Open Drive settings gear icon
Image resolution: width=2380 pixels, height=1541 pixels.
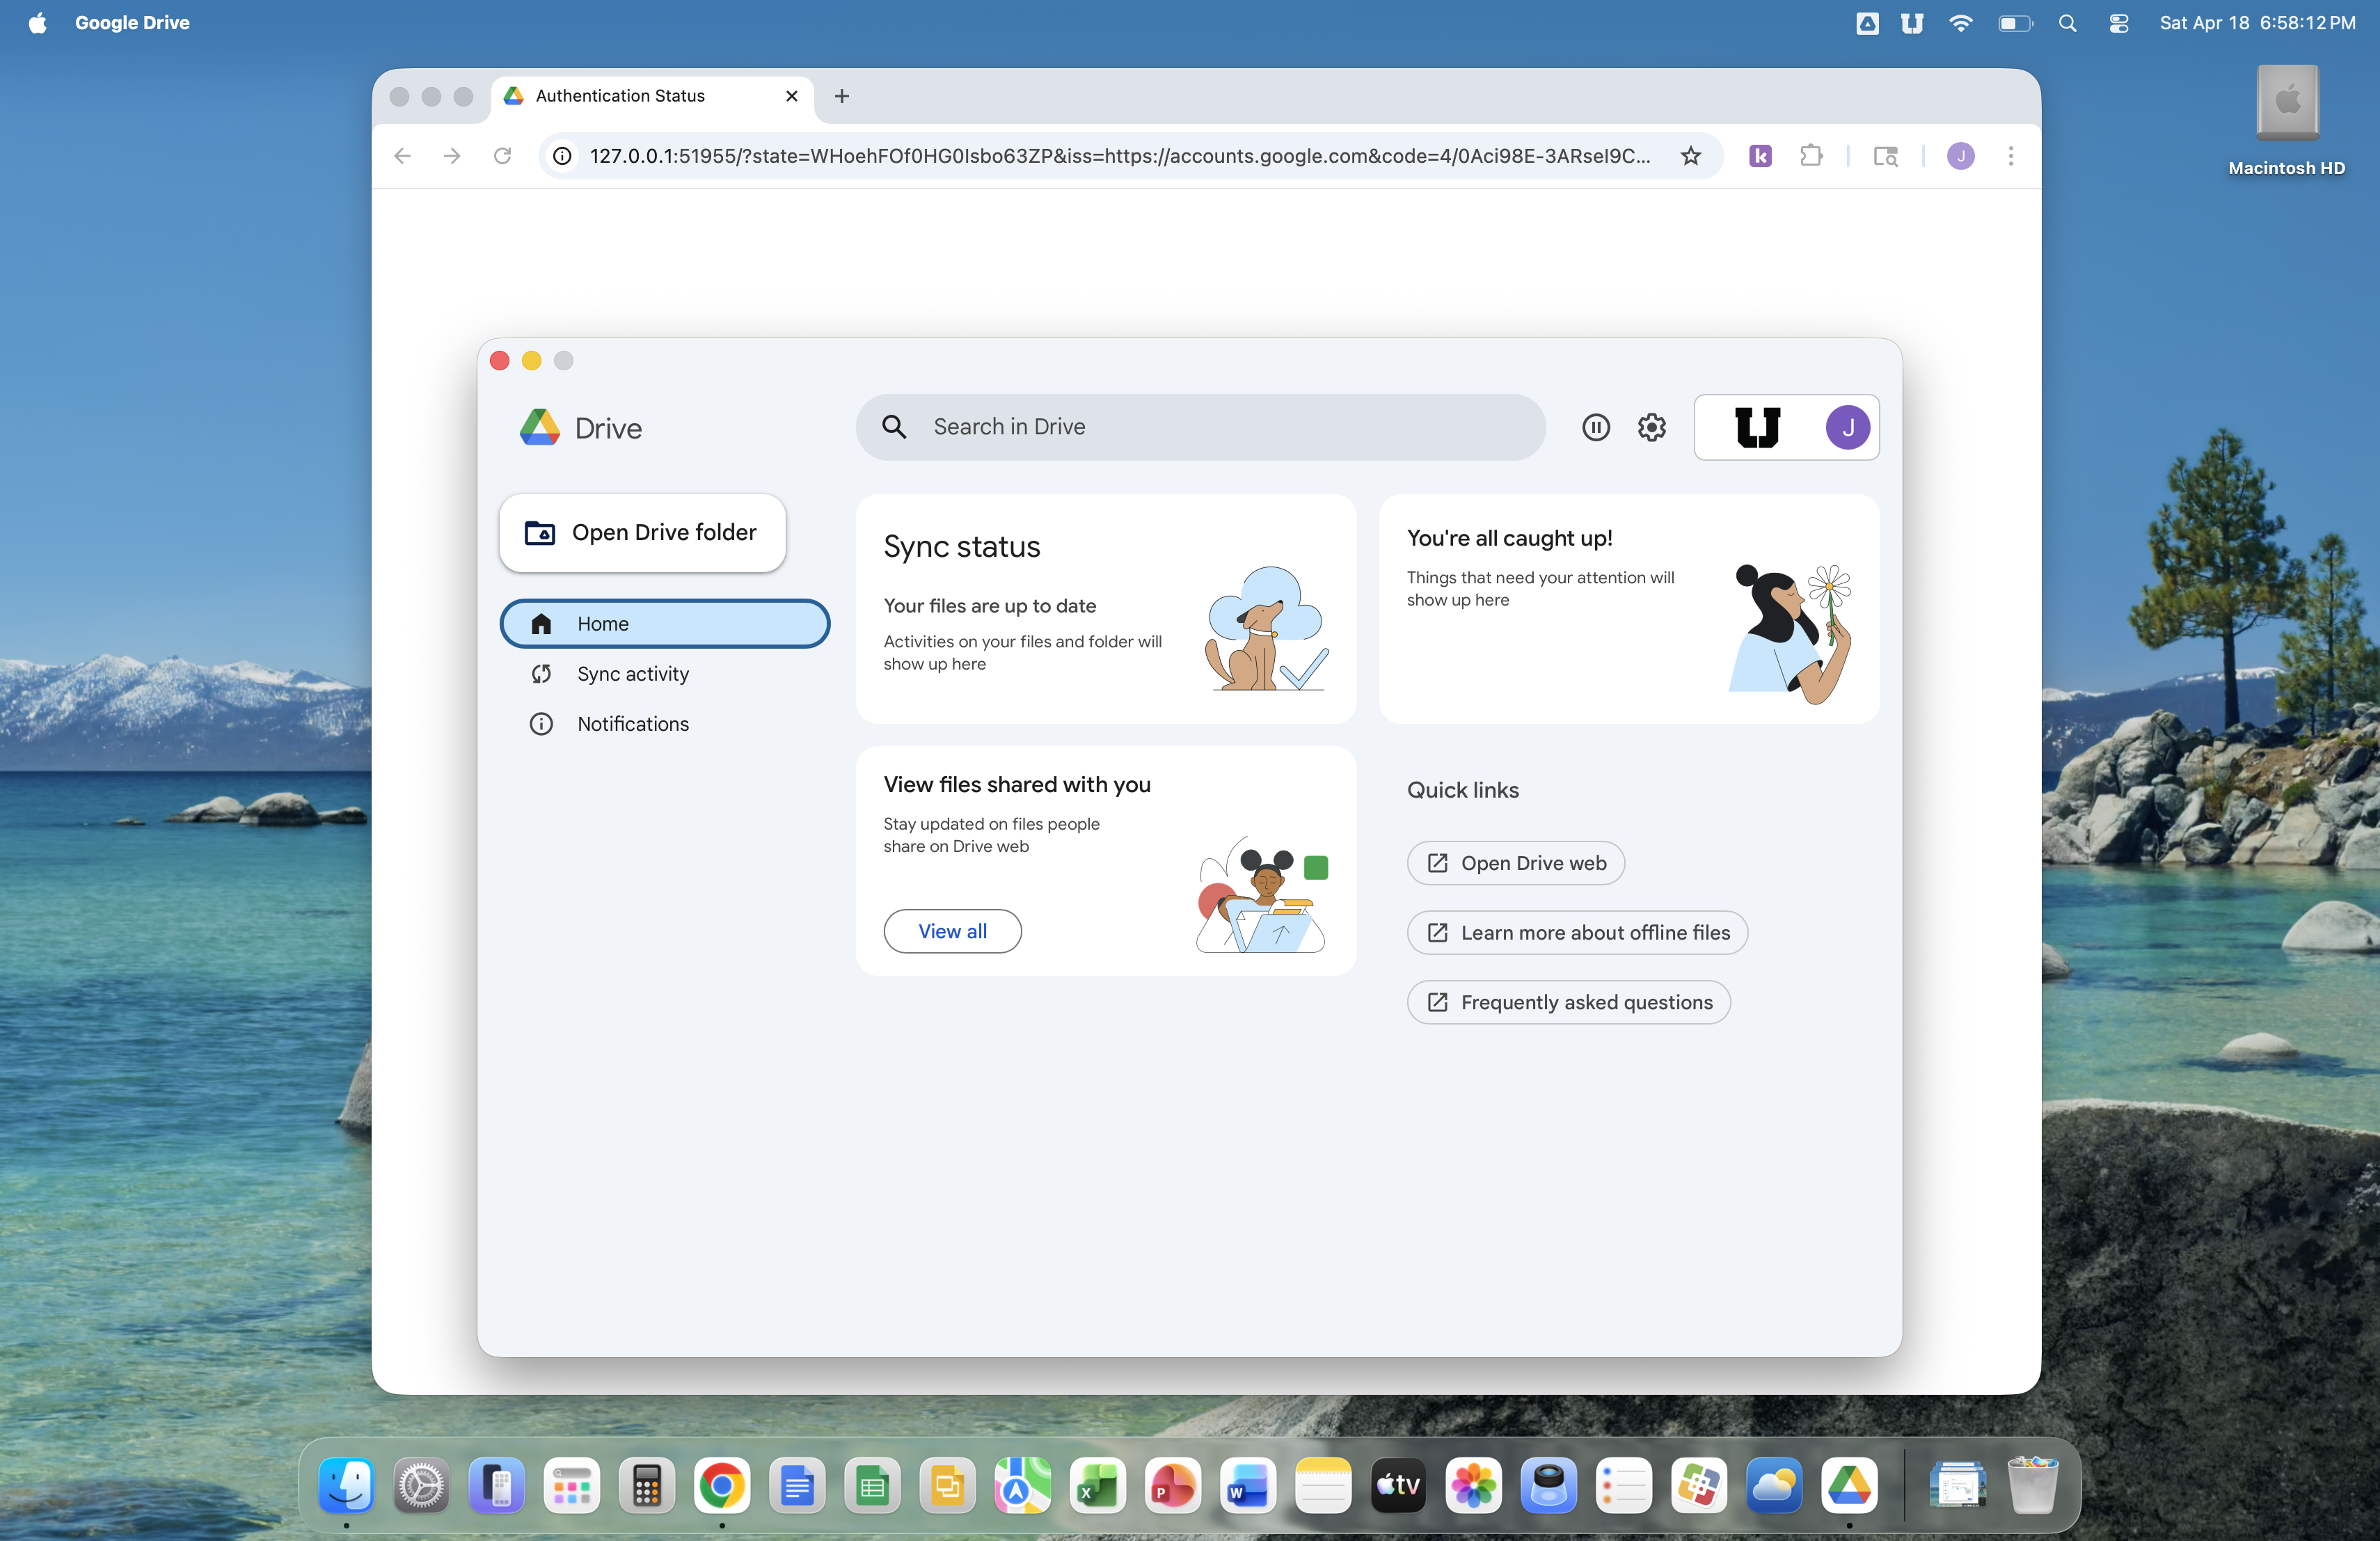[1651, 427]
